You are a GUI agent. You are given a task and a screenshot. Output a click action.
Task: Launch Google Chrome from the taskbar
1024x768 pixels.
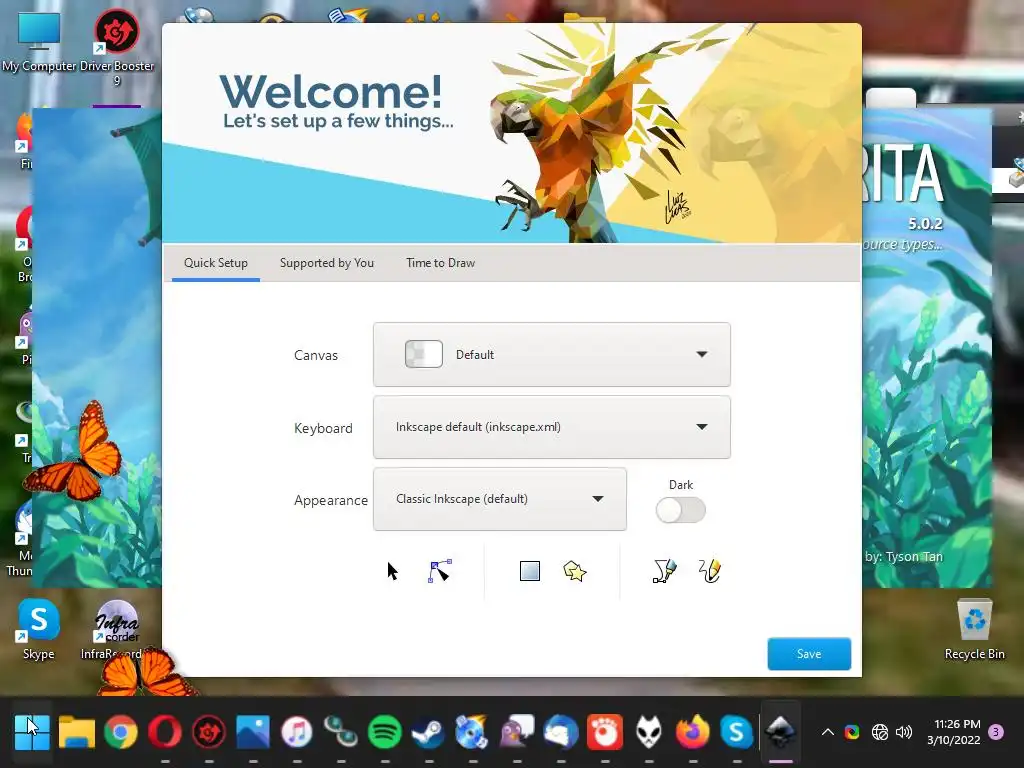click(x=120, y=732)
